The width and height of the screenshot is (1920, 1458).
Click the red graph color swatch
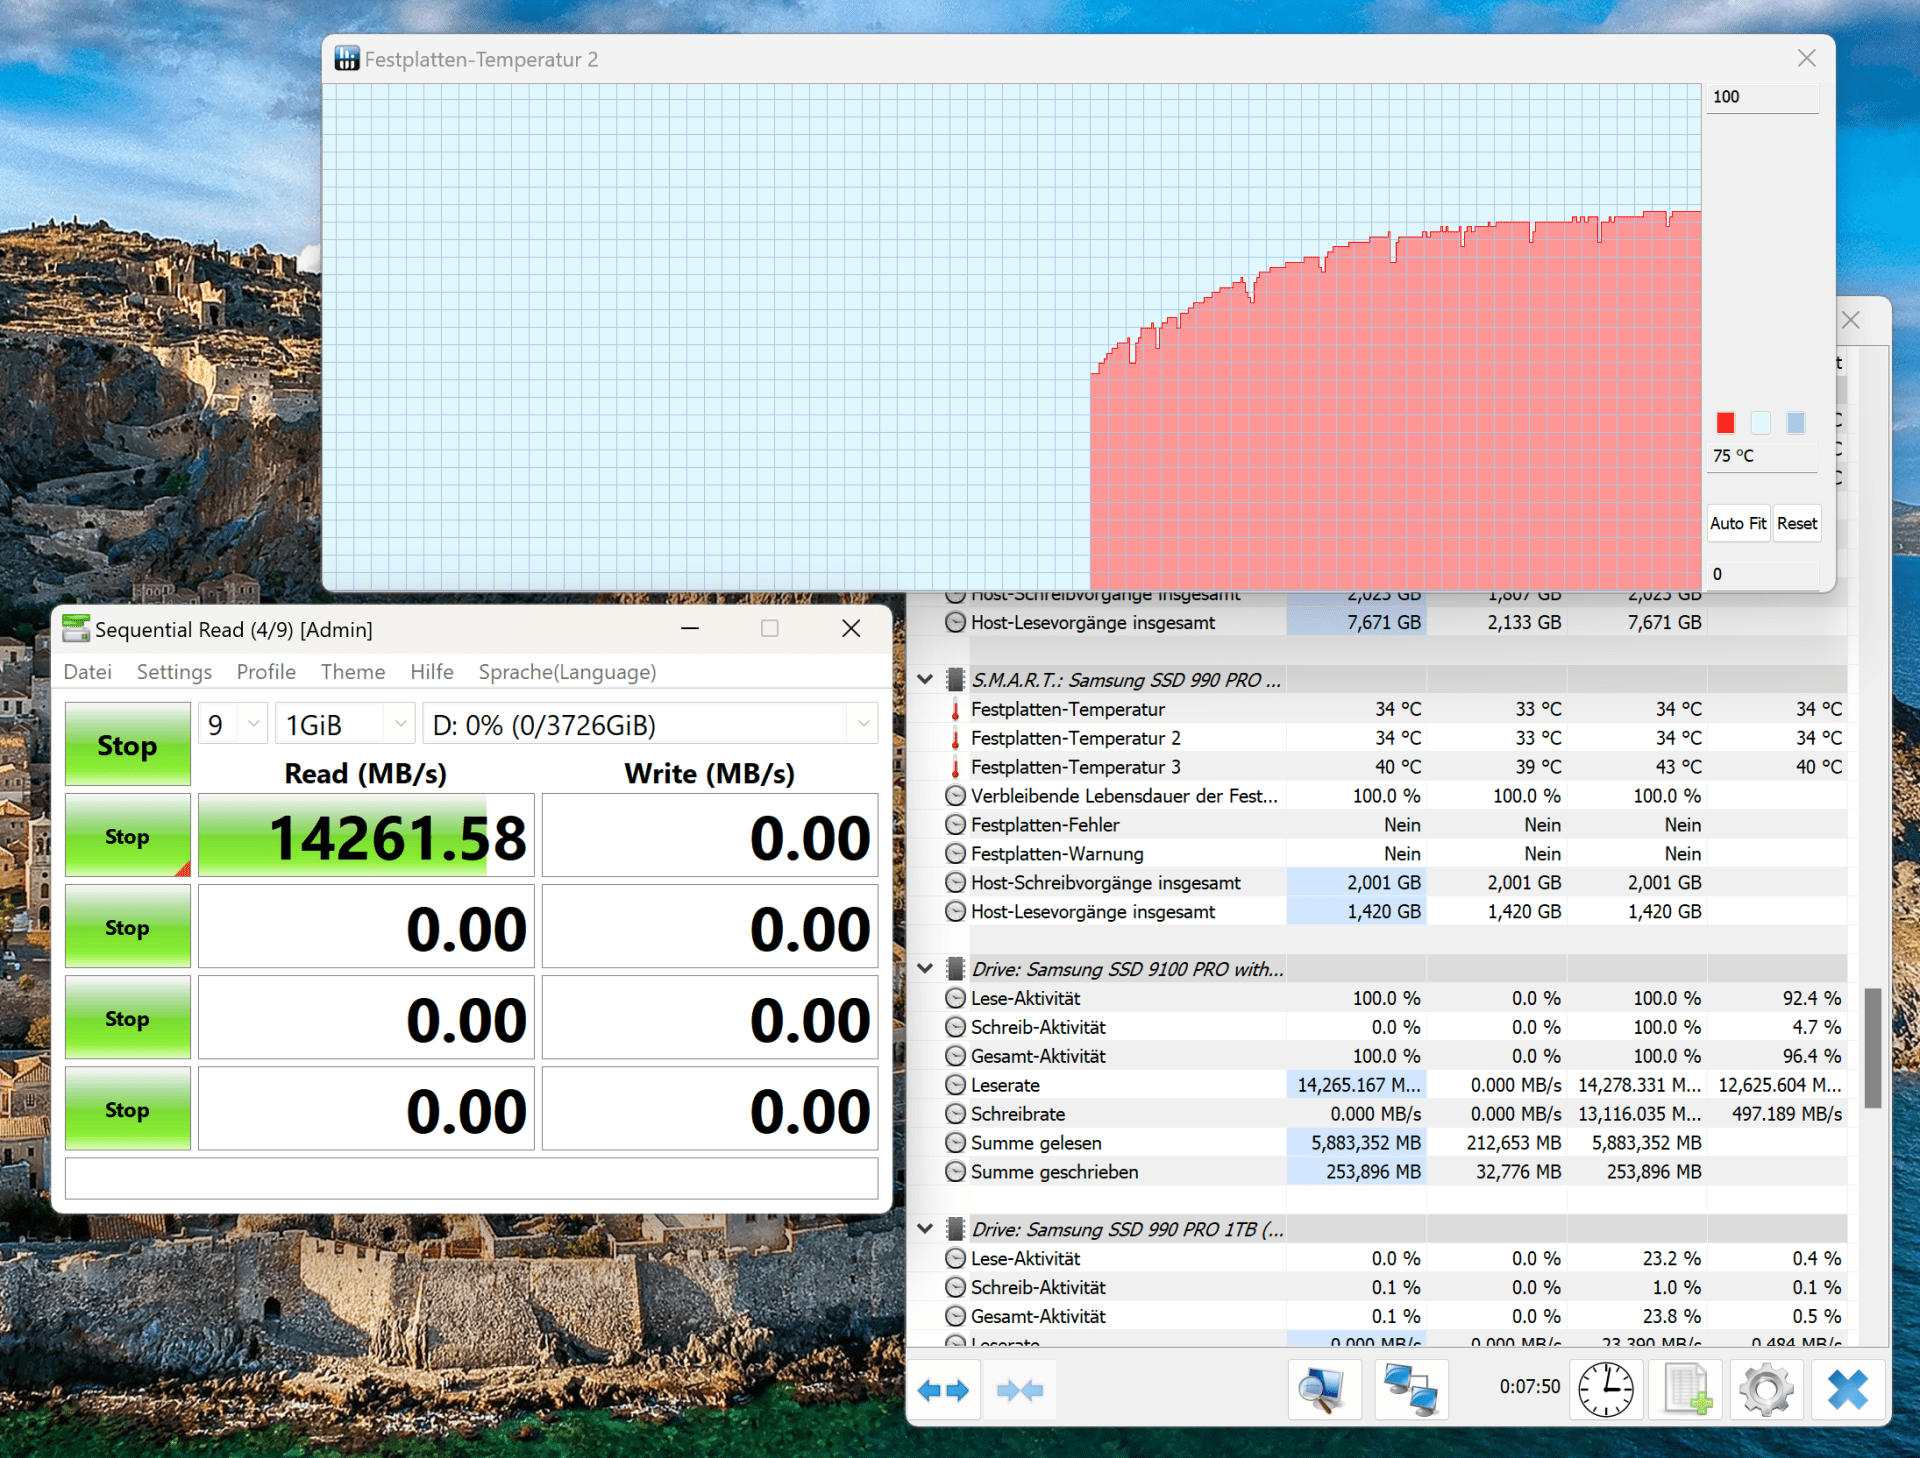pos(1726,423)
